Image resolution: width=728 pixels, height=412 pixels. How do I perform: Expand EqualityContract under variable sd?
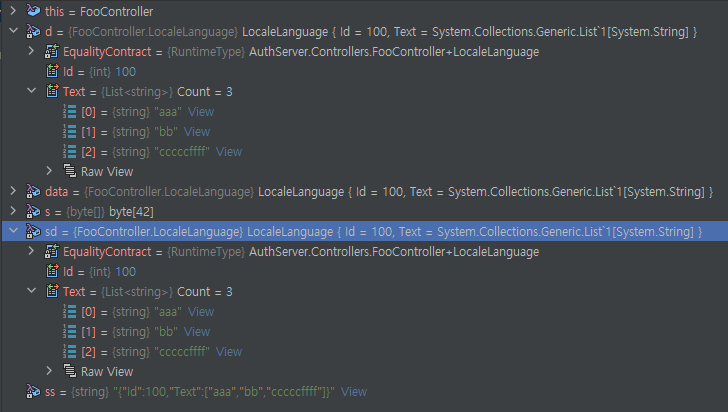click(x=31, y=251)
